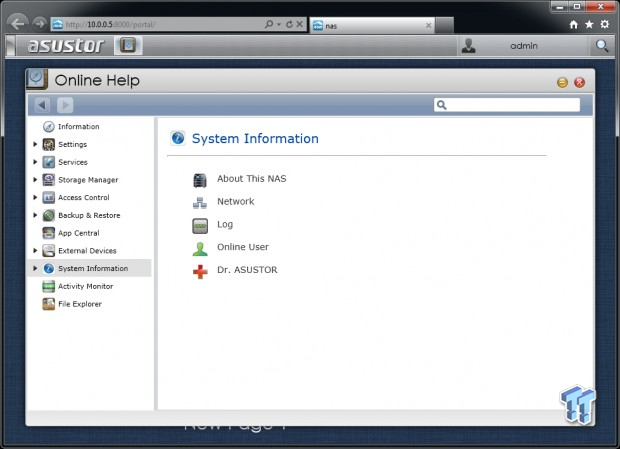Click the admin account name
This screenshot has width=620, height=449.
pos(524,46)
